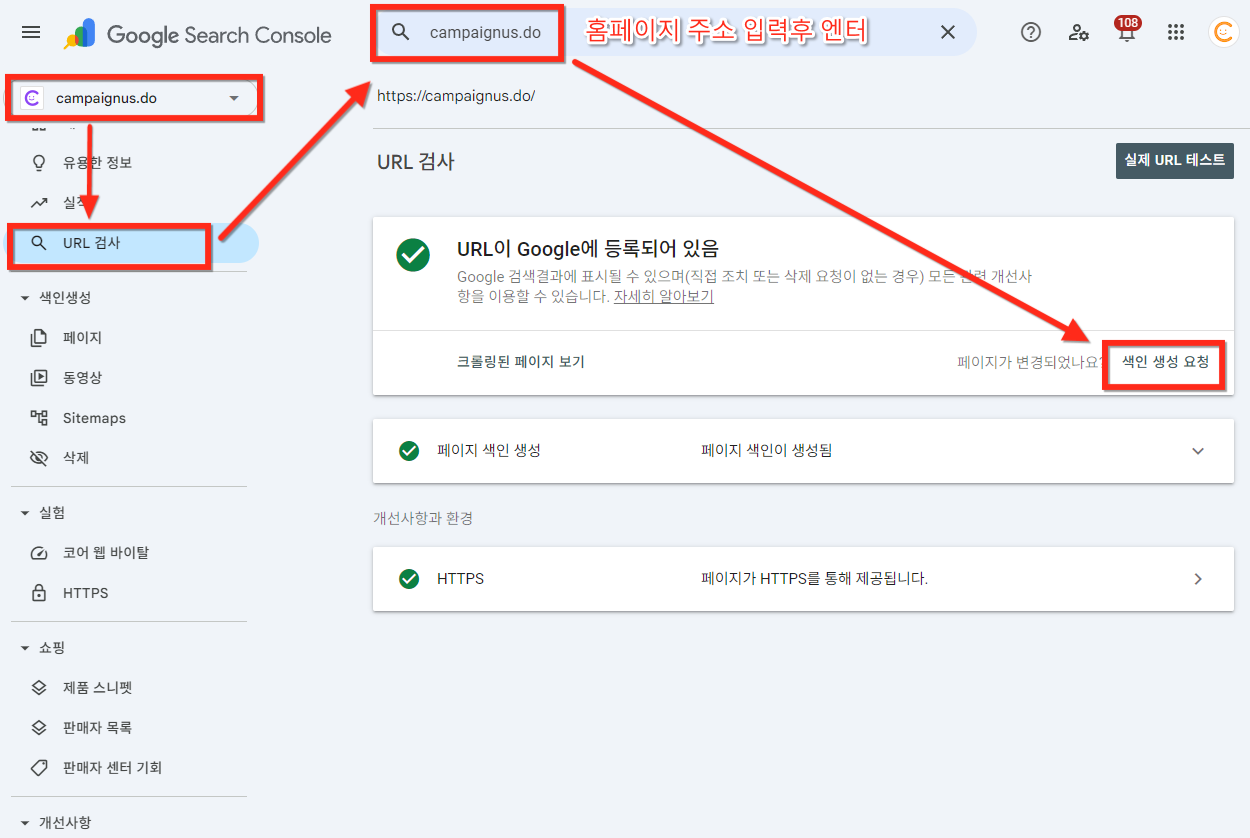Click the HTTPS lock icon in sidebar
The height and width of the screenshot is (838, 1250).
(x=39, y=593)
